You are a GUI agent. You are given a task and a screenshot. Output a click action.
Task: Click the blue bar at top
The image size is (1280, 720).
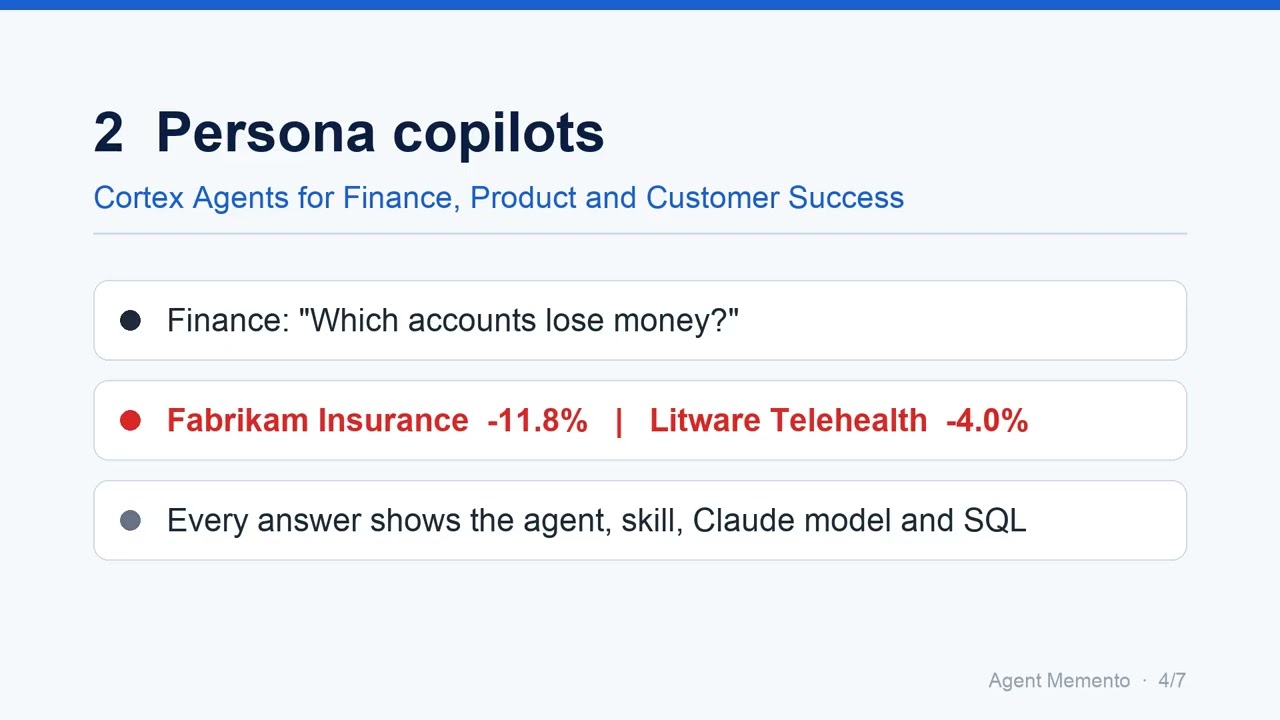(640, 5)
